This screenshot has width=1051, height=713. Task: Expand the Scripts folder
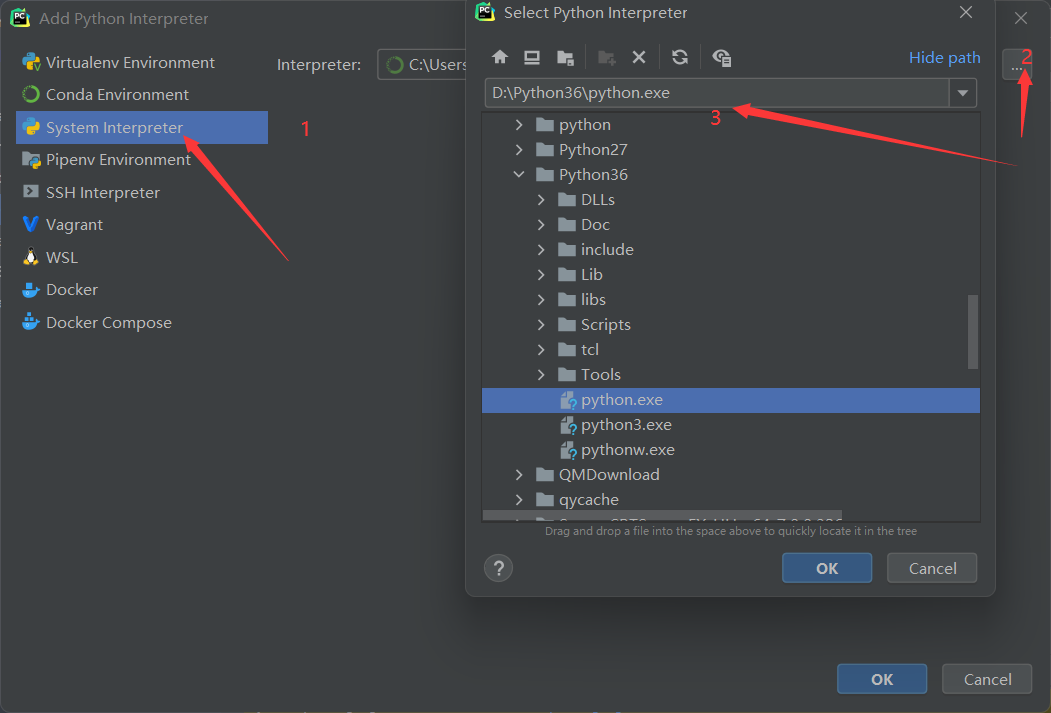point(541,324)
